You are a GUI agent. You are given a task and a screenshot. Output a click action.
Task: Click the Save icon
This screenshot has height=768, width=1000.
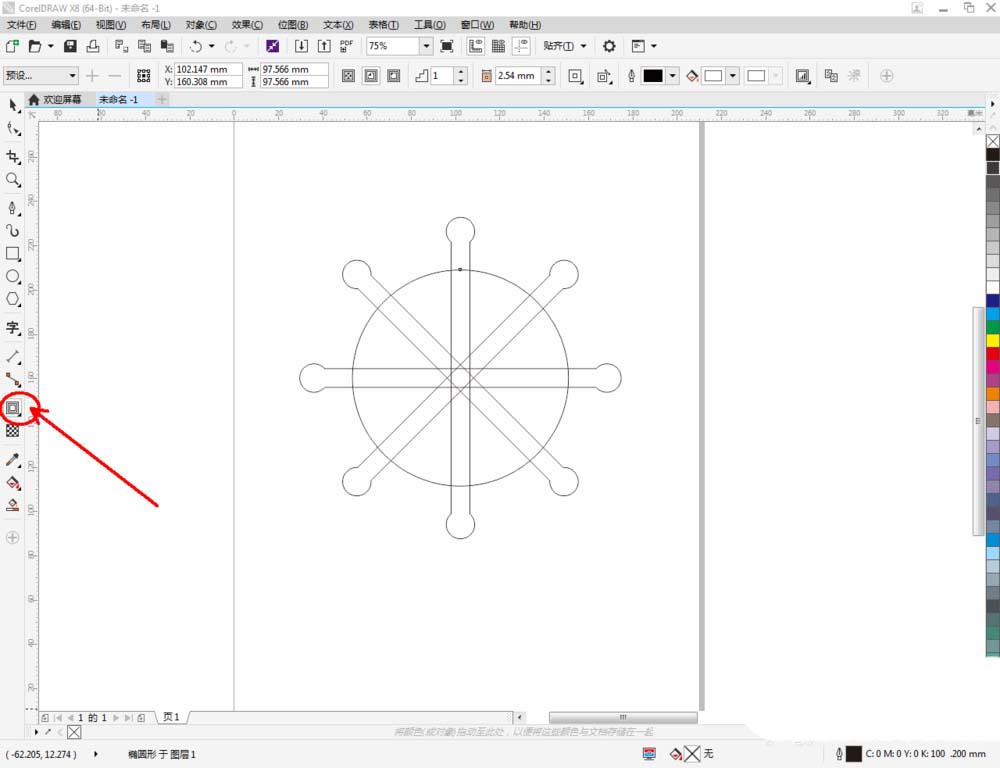point(70,46)
